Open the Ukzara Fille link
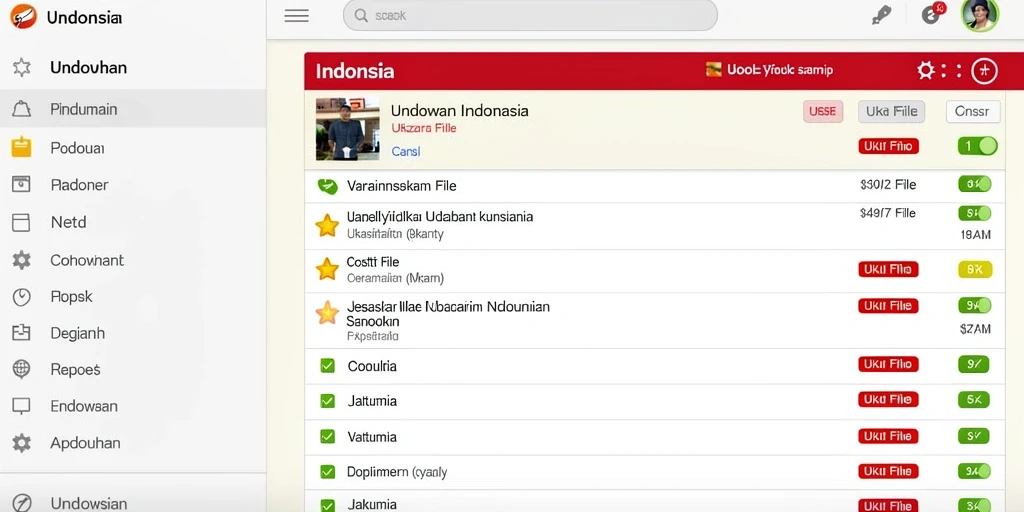 [424, 128]
